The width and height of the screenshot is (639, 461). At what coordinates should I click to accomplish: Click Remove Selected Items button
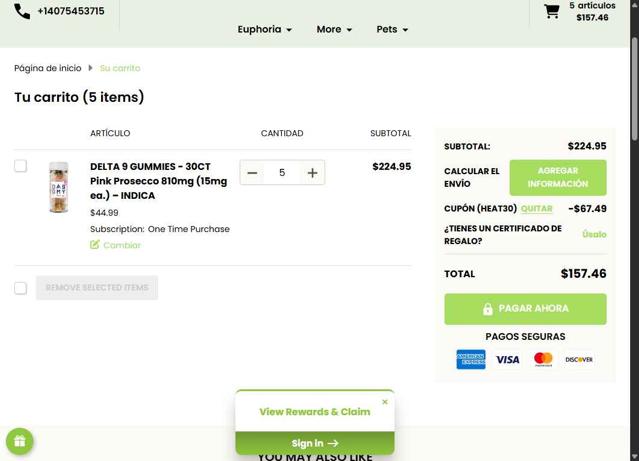97,288
